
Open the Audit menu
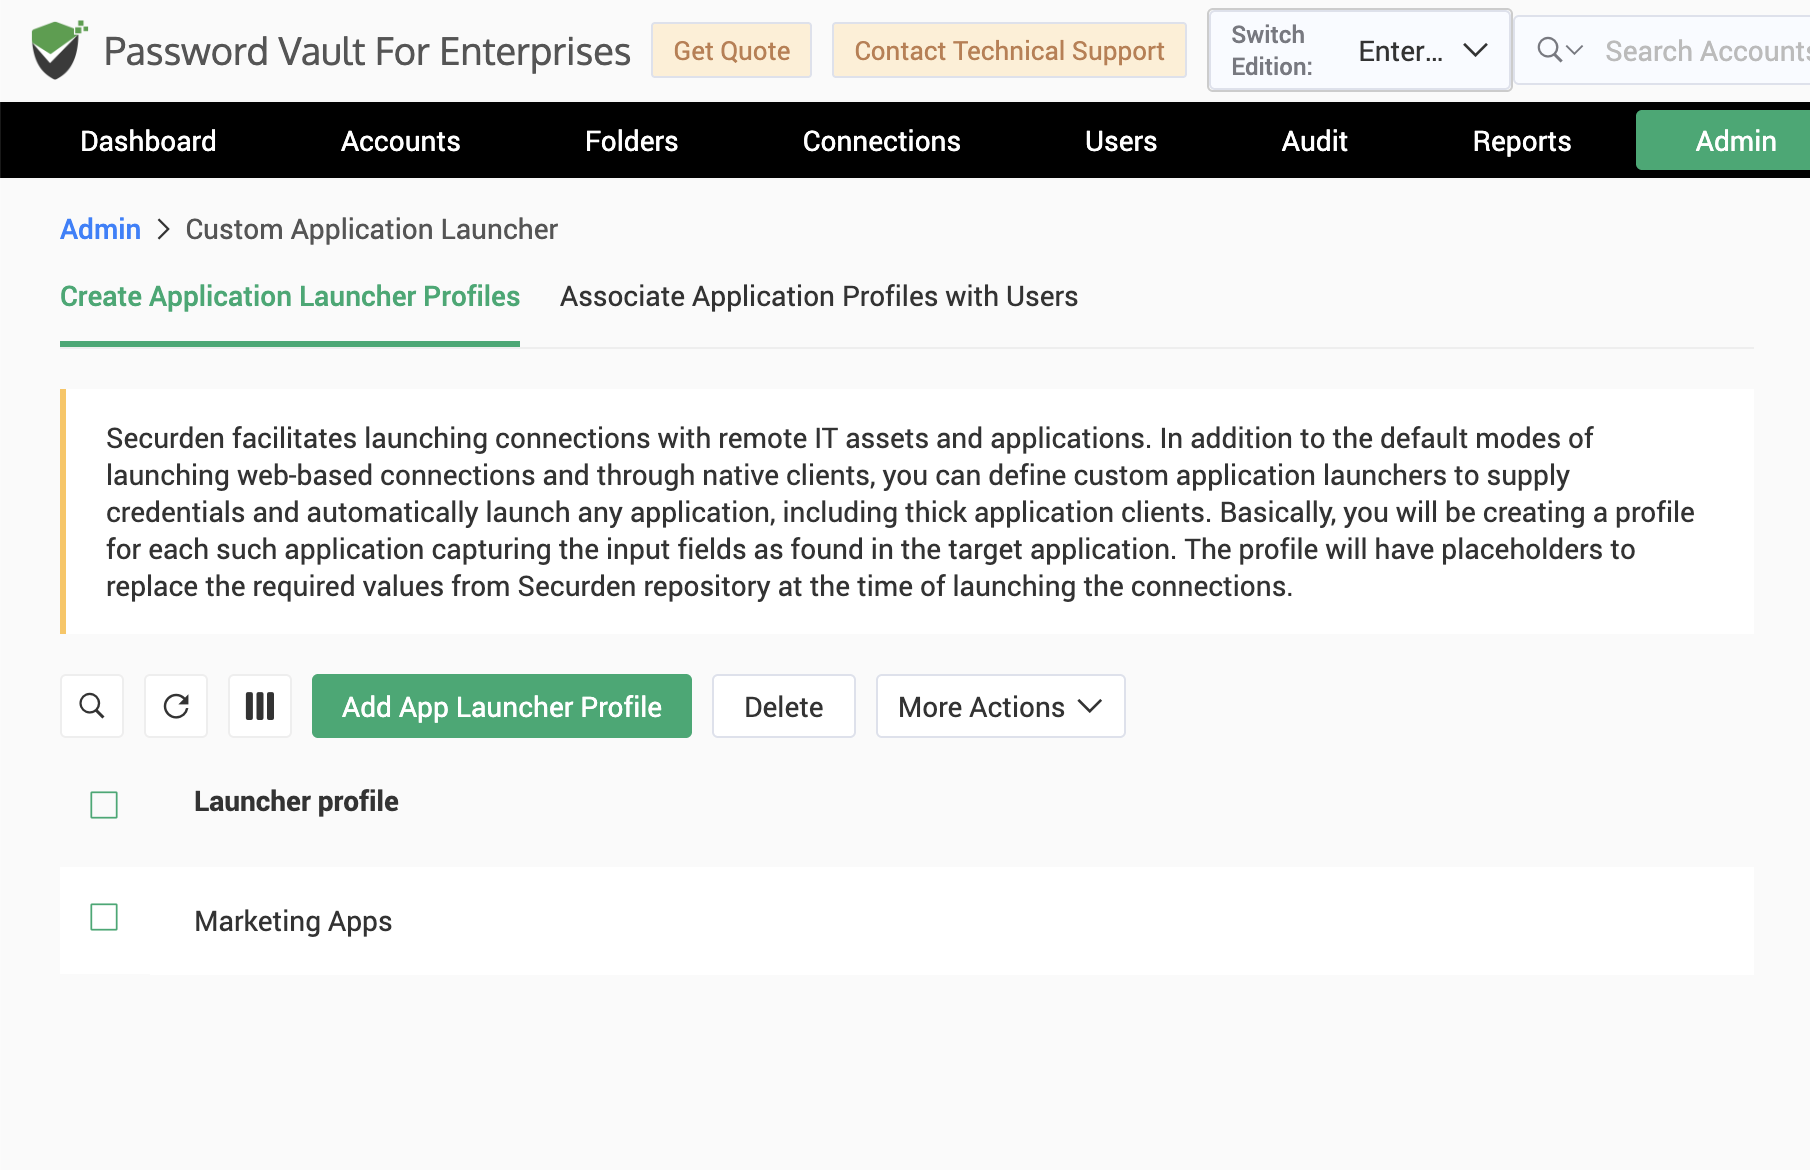click(x=1315, y=141)
